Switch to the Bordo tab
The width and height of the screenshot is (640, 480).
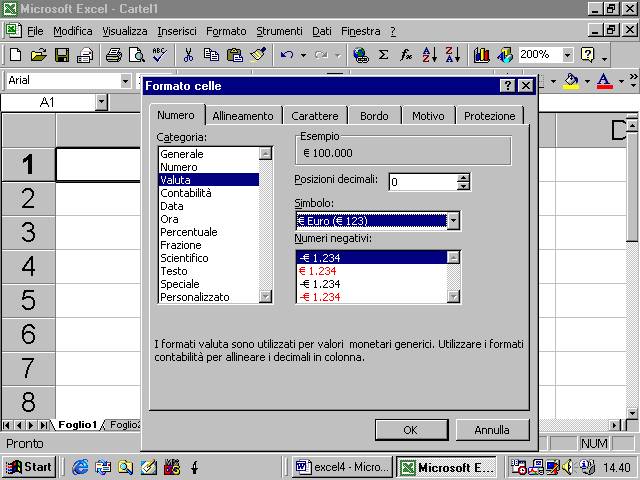(374, 116)
